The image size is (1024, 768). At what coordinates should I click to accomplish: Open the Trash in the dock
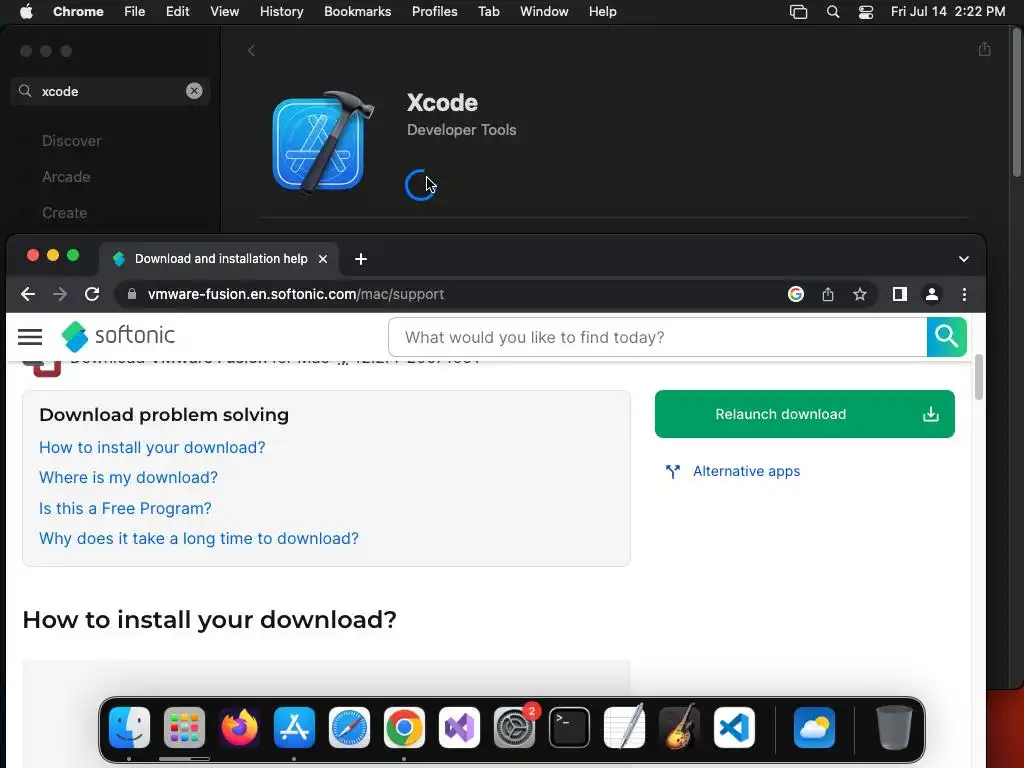(x=894, y=727)
